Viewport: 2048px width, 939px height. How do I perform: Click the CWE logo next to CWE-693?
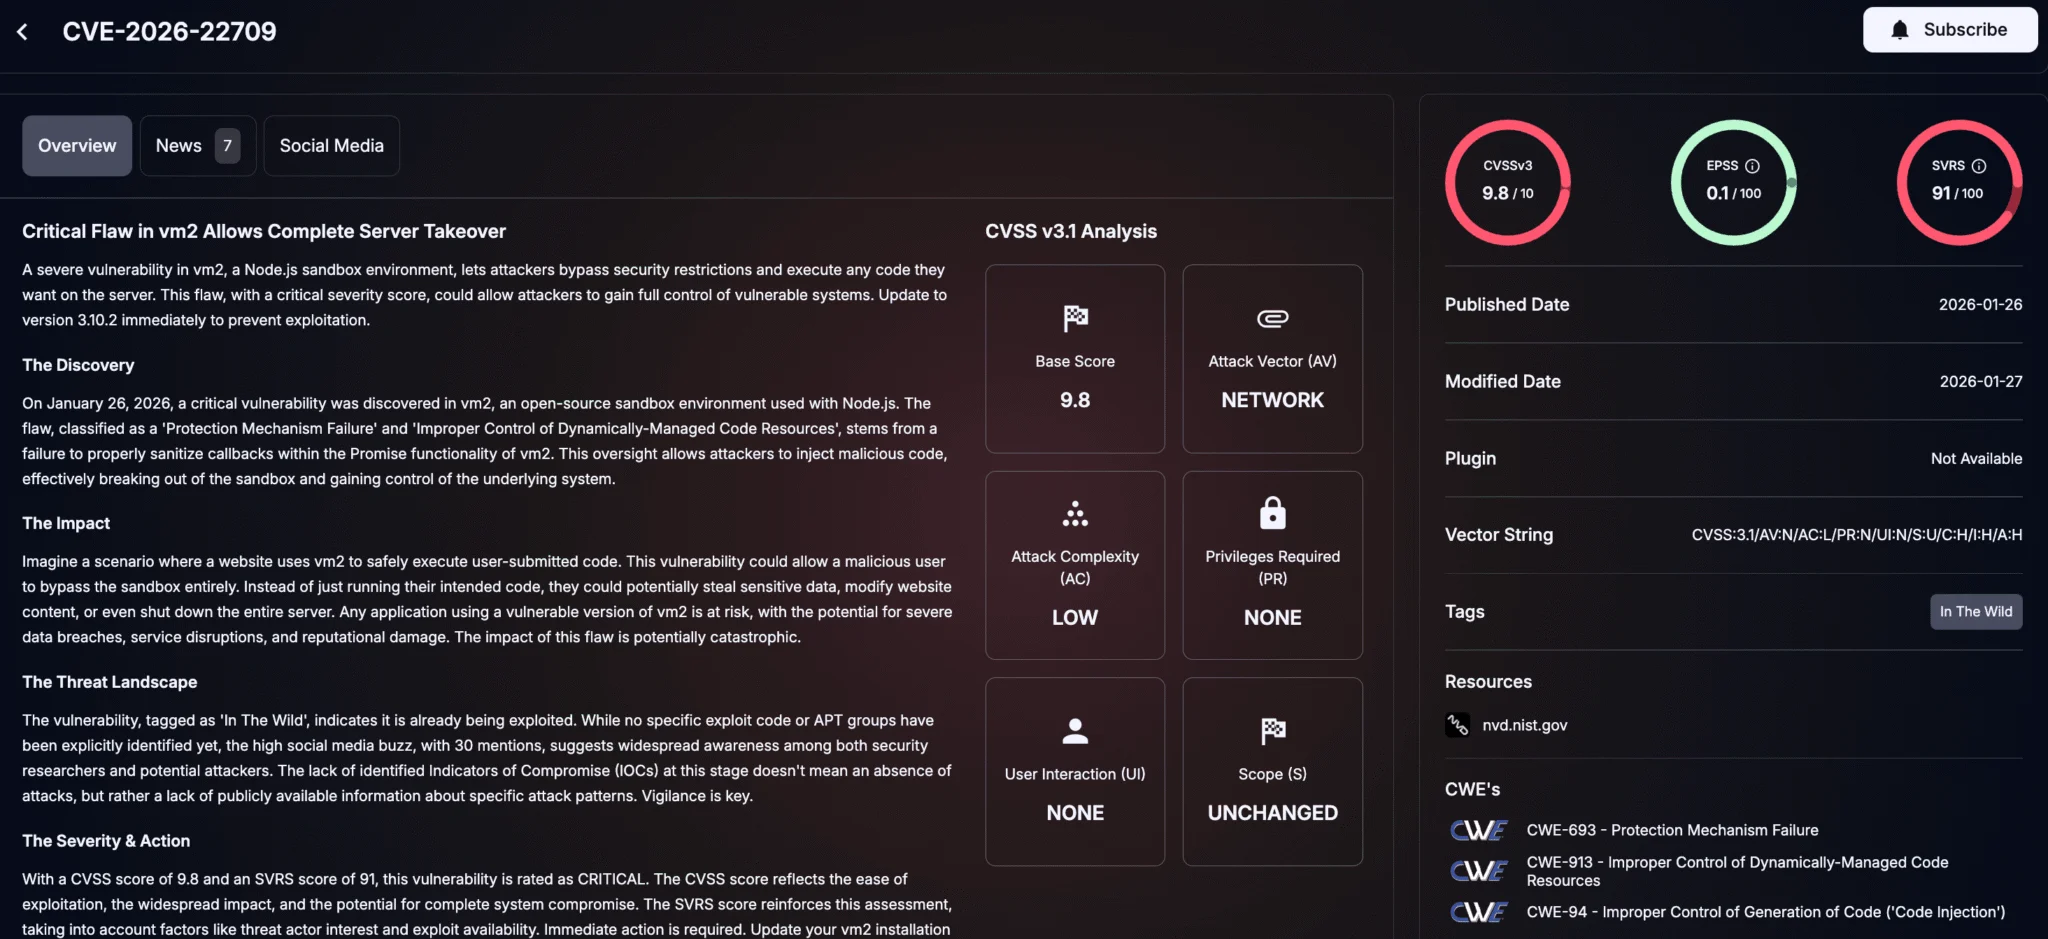point(1478,830)
